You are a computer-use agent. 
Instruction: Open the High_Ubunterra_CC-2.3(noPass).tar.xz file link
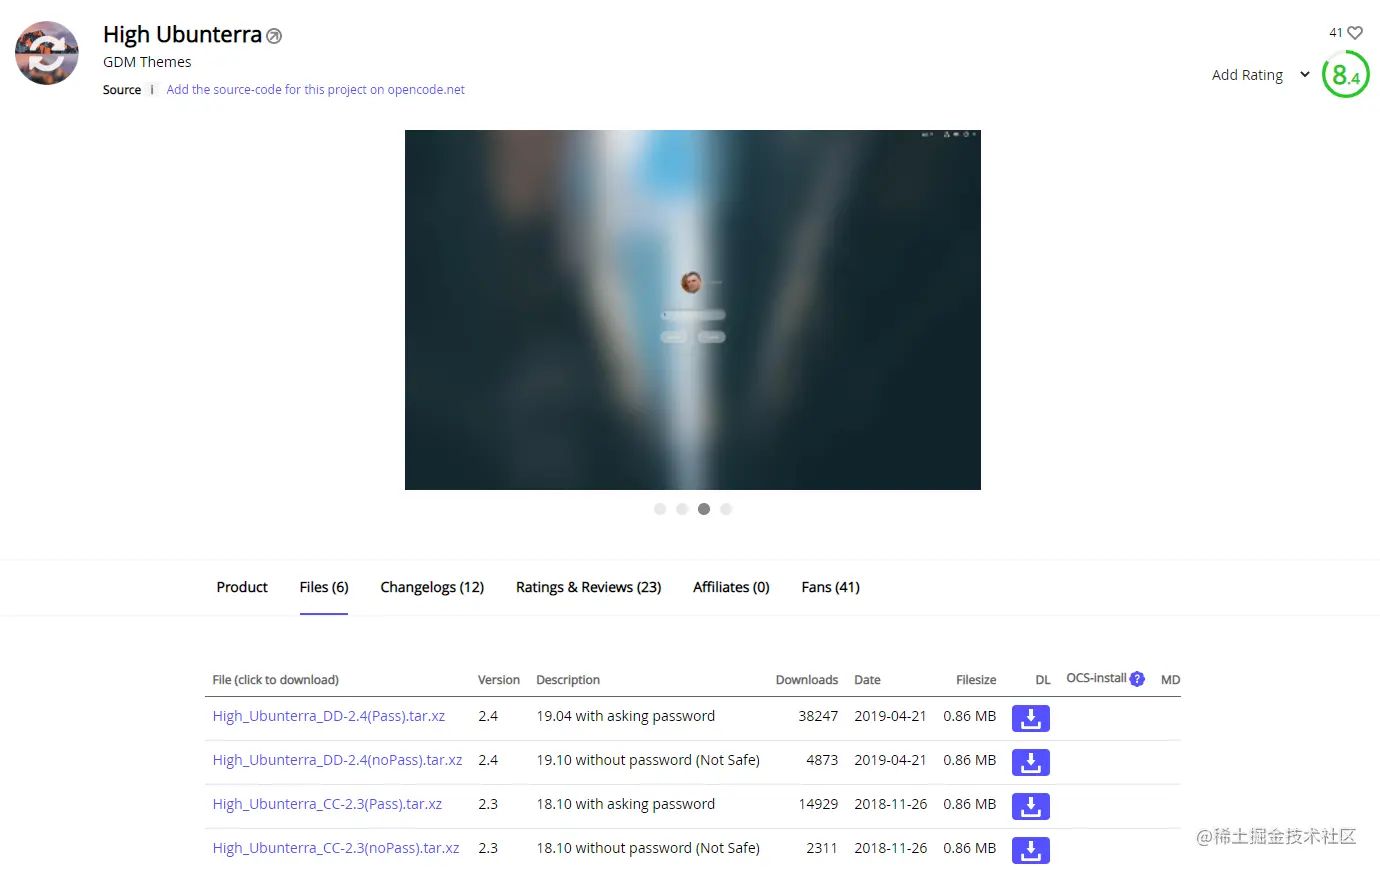336,848
